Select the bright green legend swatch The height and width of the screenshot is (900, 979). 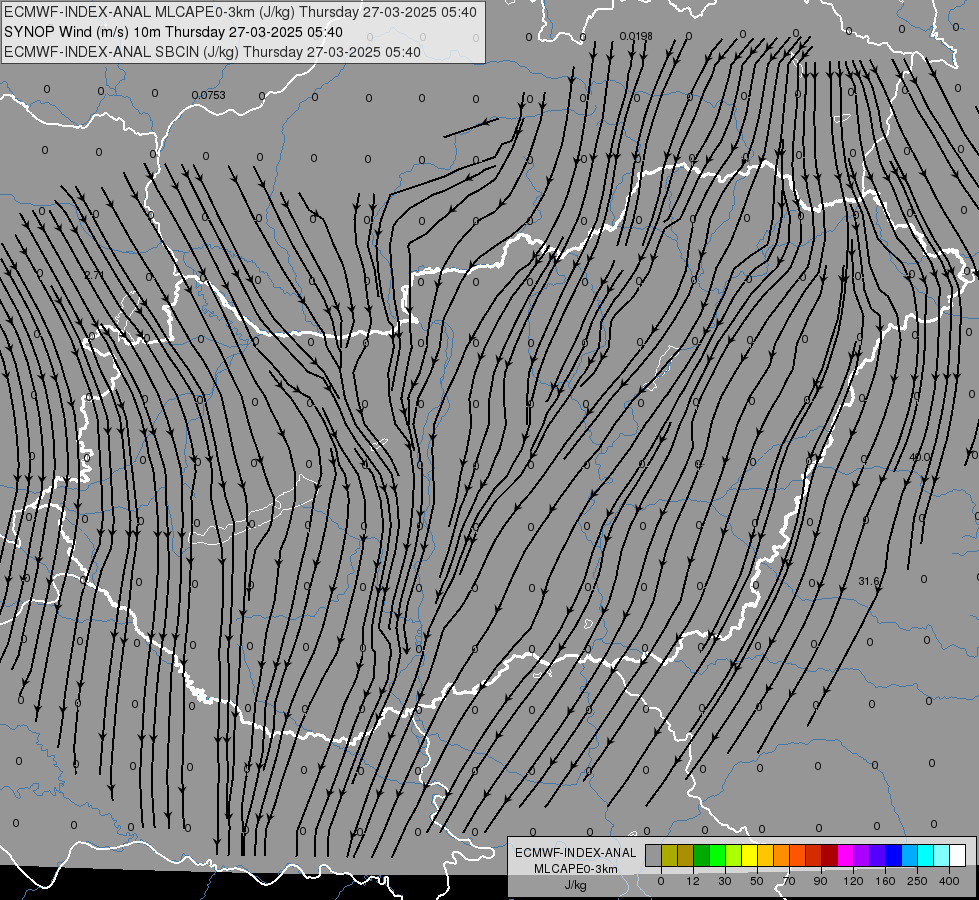(717, 855)
